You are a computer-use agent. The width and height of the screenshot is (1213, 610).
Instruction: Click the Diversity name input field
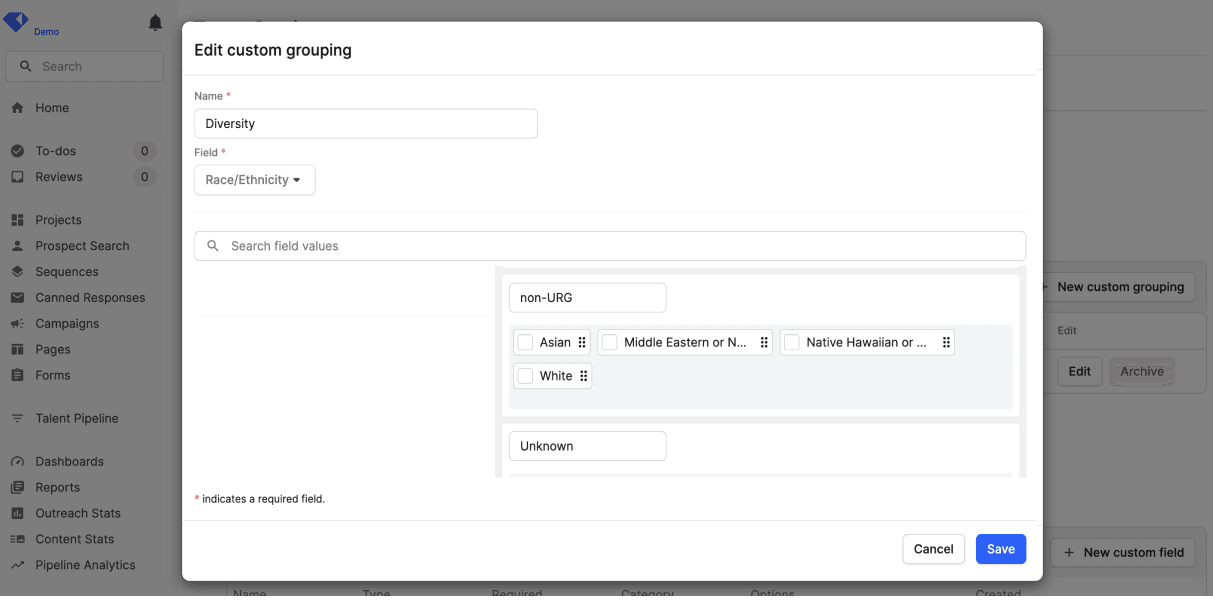tap(365, 124)
